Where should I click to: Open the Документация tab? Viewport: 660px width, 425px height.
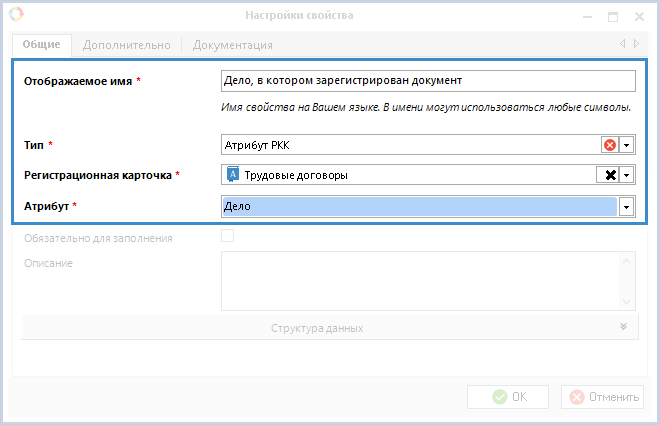click(x=232, y=45)
